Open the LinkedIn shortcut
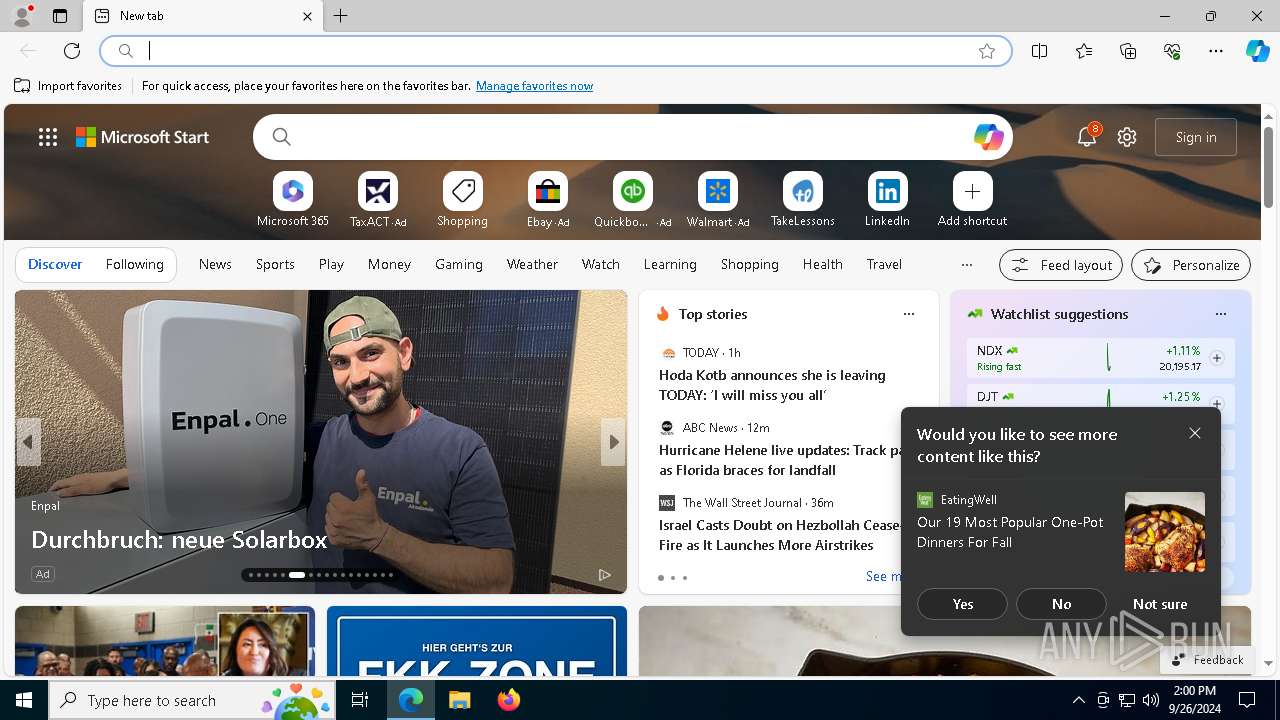 [887, 200]
